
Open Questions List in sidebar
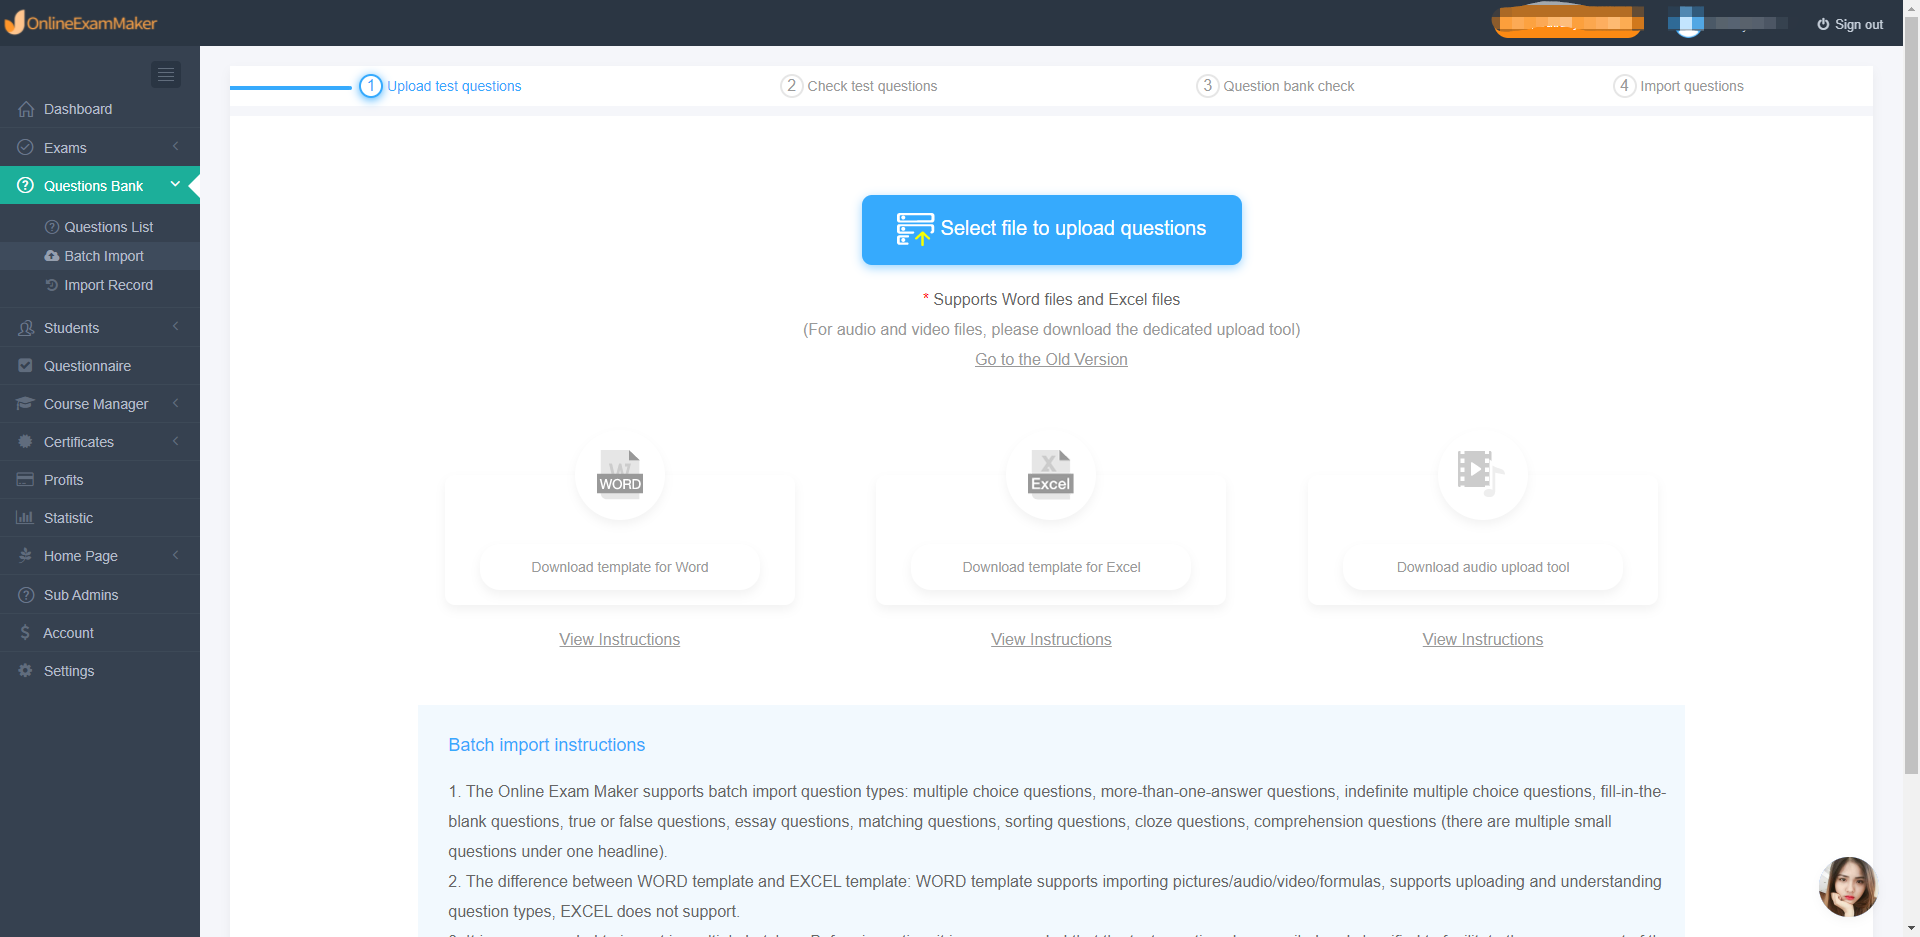tap(100, 227)
